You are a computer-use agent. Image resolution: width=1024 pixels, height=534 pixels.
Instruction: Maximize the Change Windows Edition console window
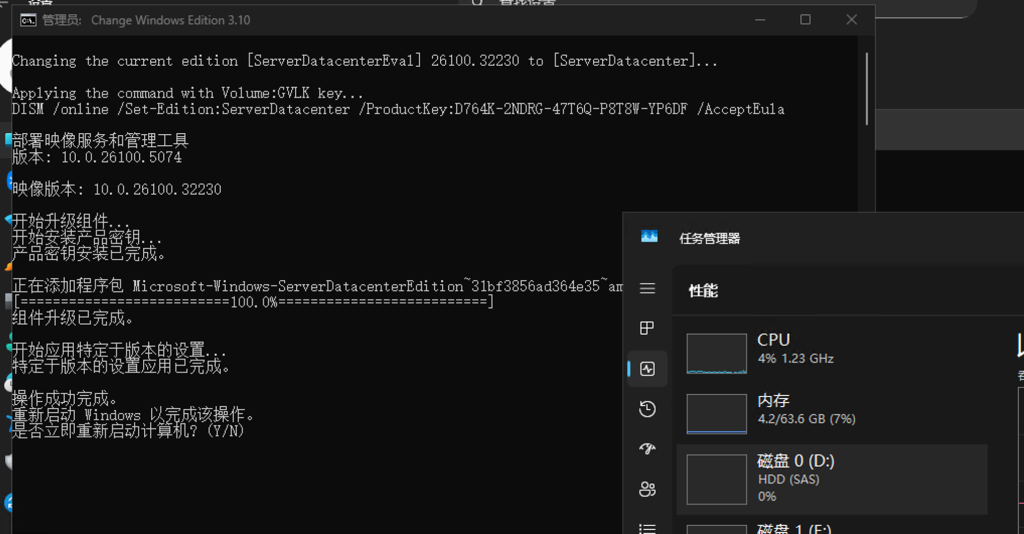tap(805, 20)
